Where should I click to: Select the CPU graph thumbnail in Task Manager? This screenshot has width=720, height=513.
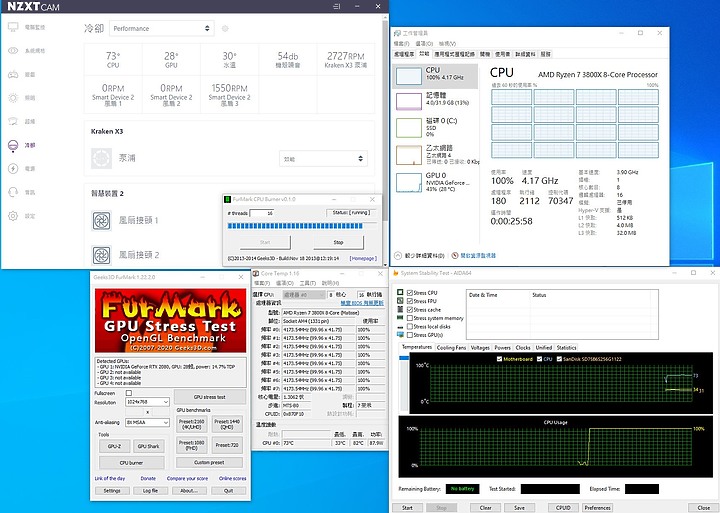(x=409, y=76)
